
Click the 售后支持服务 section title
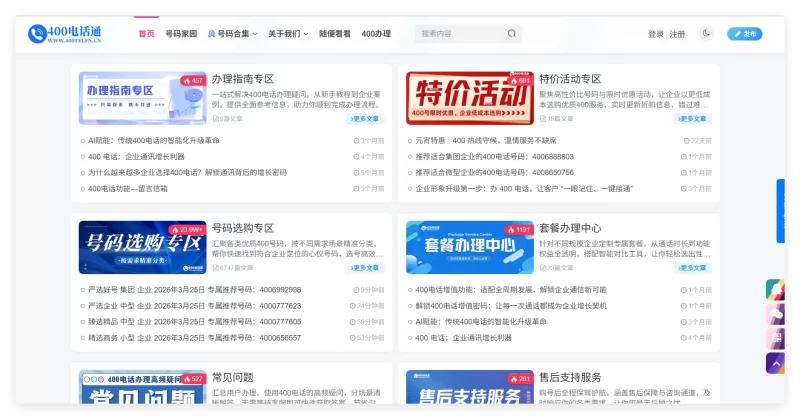[570, 377]
